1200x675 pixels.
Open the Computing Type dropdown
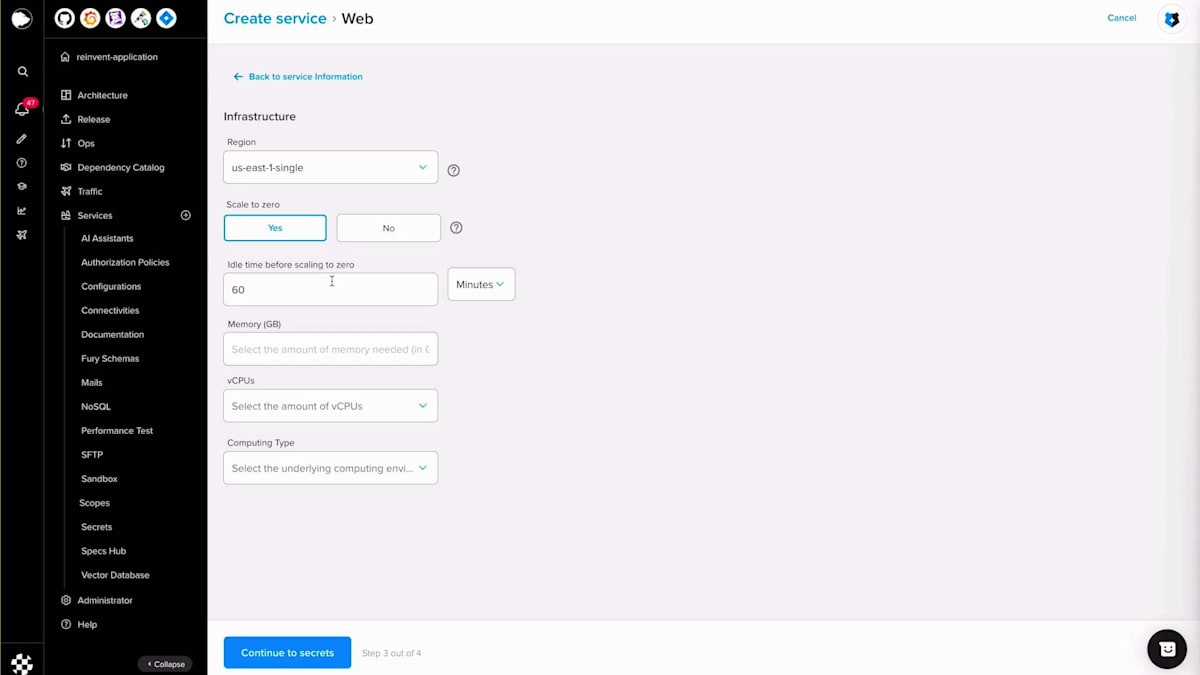click(x=330, y=468)
